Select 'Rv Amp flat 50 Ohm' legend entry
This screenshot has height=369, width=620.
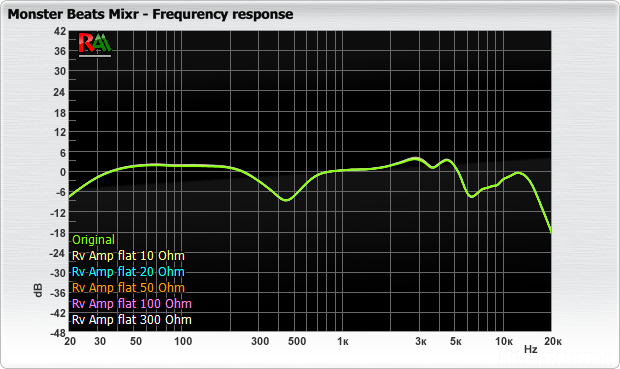(x=128, y=288)
